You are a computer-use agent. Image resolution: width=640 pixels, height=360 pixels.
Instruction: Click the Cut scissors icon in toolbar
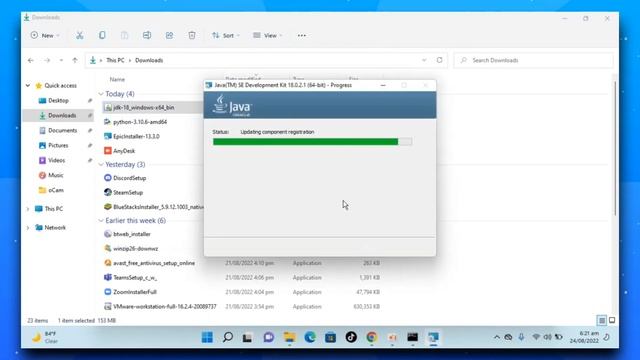point(80,36)
